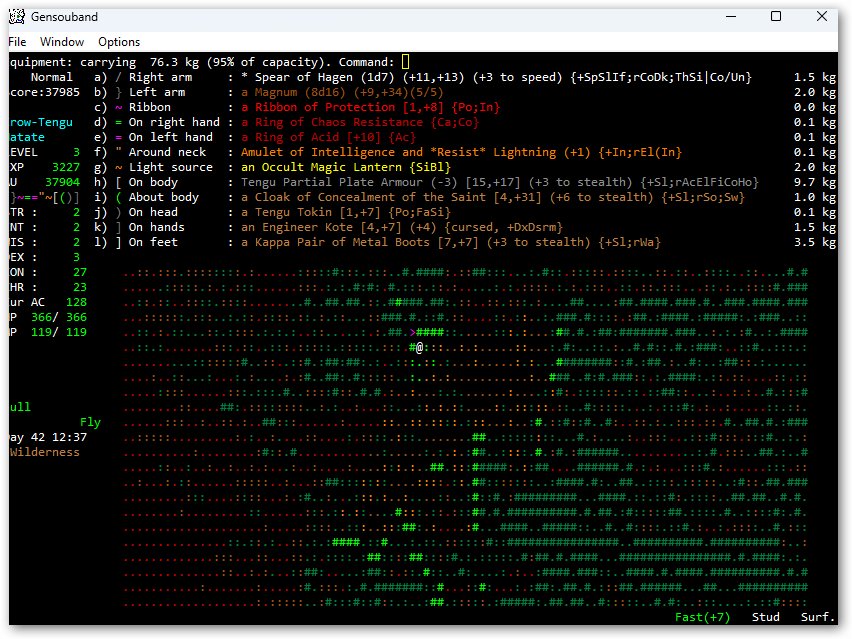Click the SP '119/ 119' value

pos(59,332)
